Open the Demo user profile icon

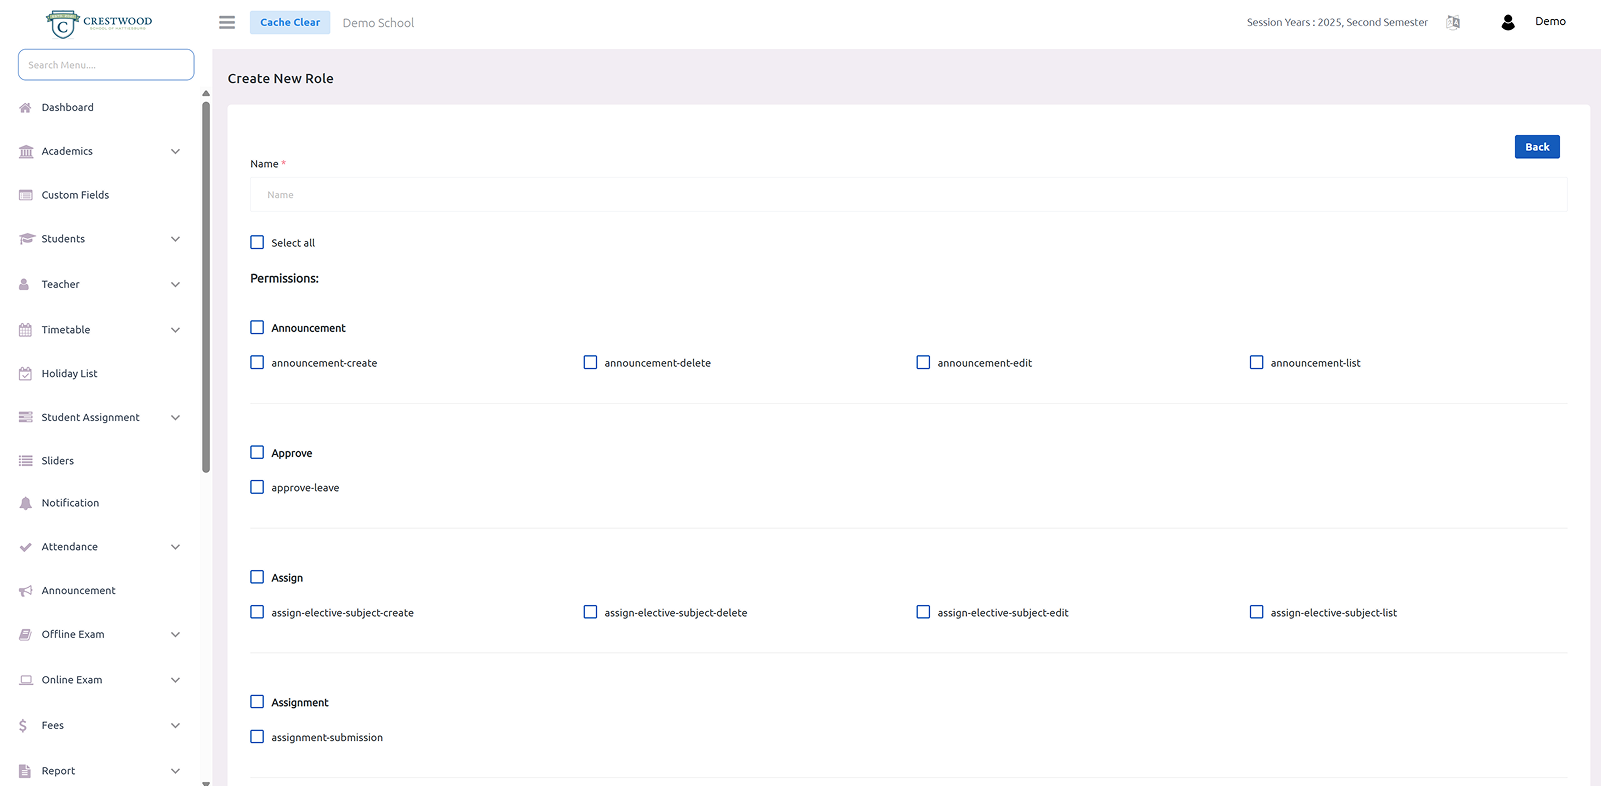point(1508,22)
